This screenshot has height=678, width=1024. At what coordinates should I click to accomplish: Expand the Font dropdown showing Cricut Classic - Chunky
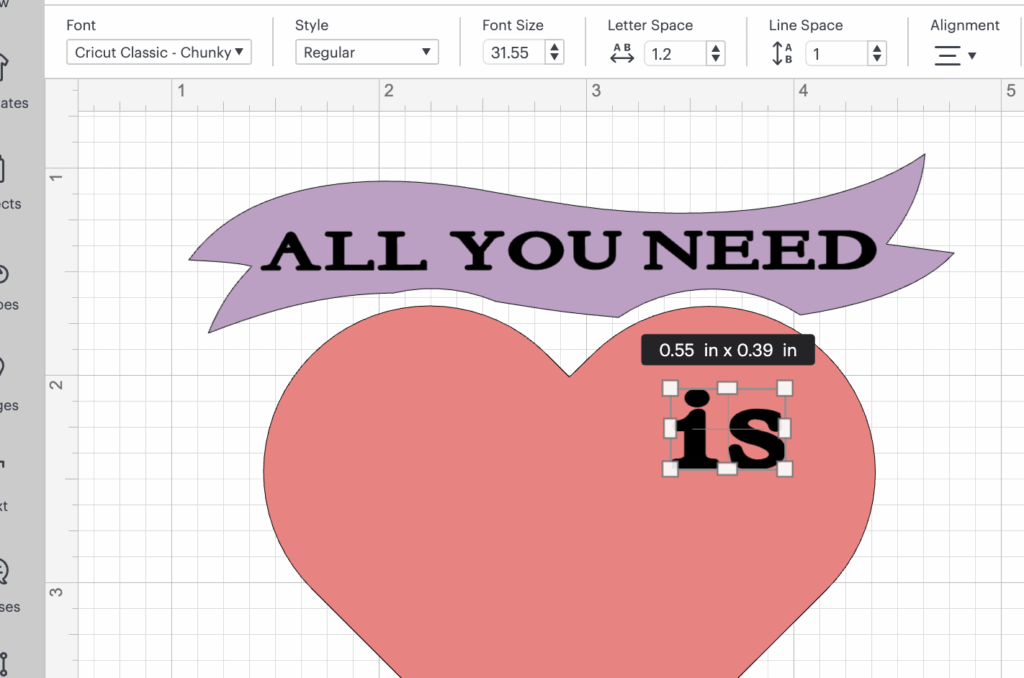click(x=159, y=53)
